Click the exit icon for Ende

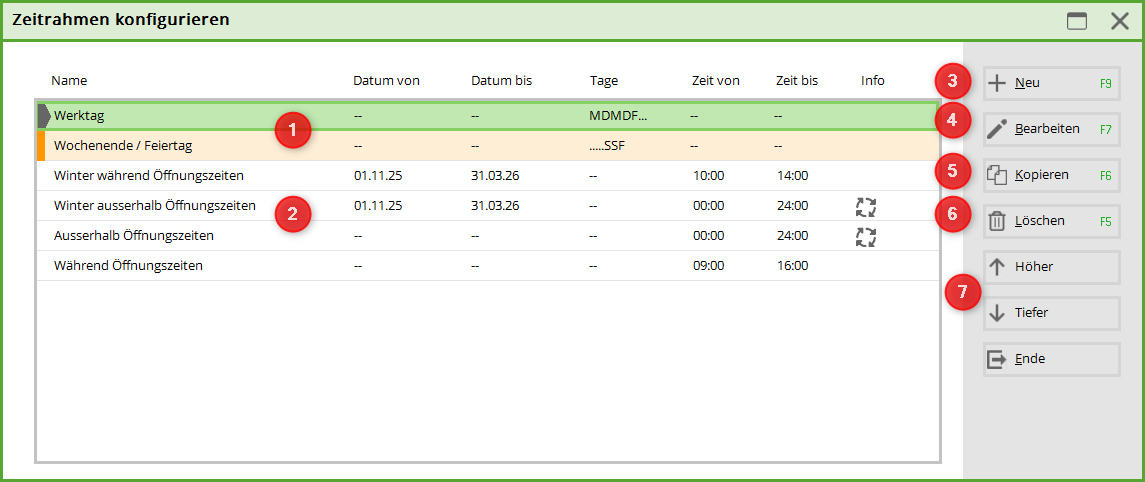[997, 359]
